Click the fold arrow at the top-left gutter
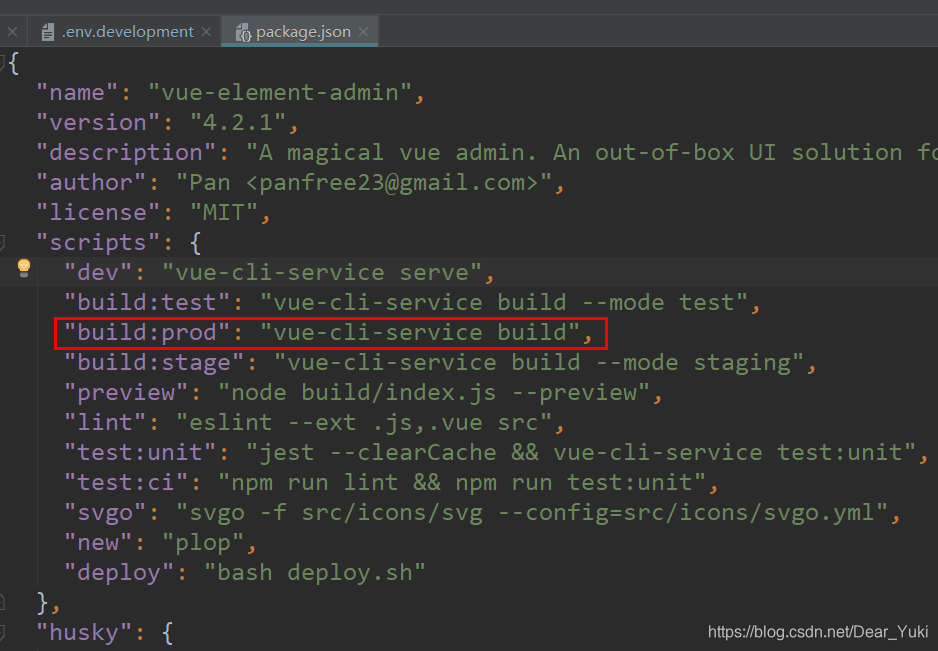The width and height of the screenshot is (938, 651). [x=5, y=62]
